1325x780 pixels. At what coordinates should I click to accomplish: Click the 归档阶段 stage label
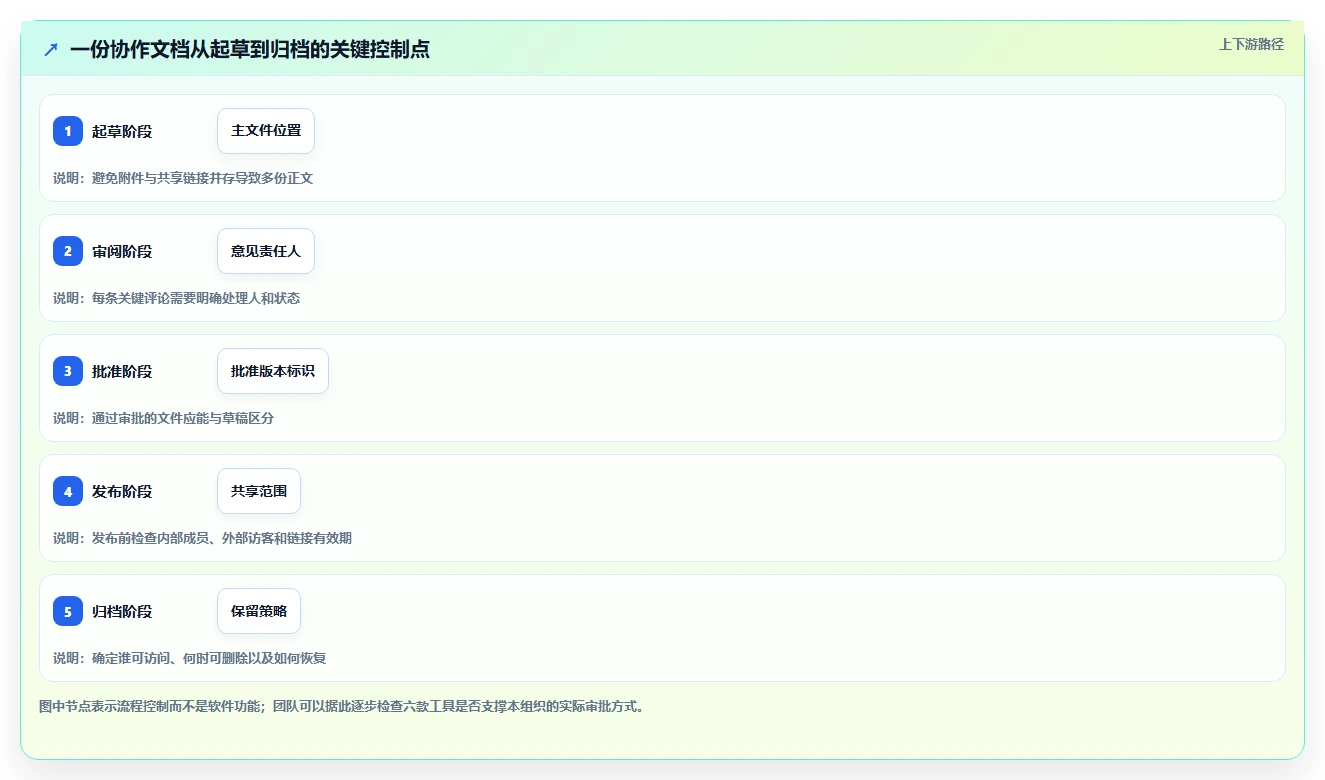click(122, 612)
